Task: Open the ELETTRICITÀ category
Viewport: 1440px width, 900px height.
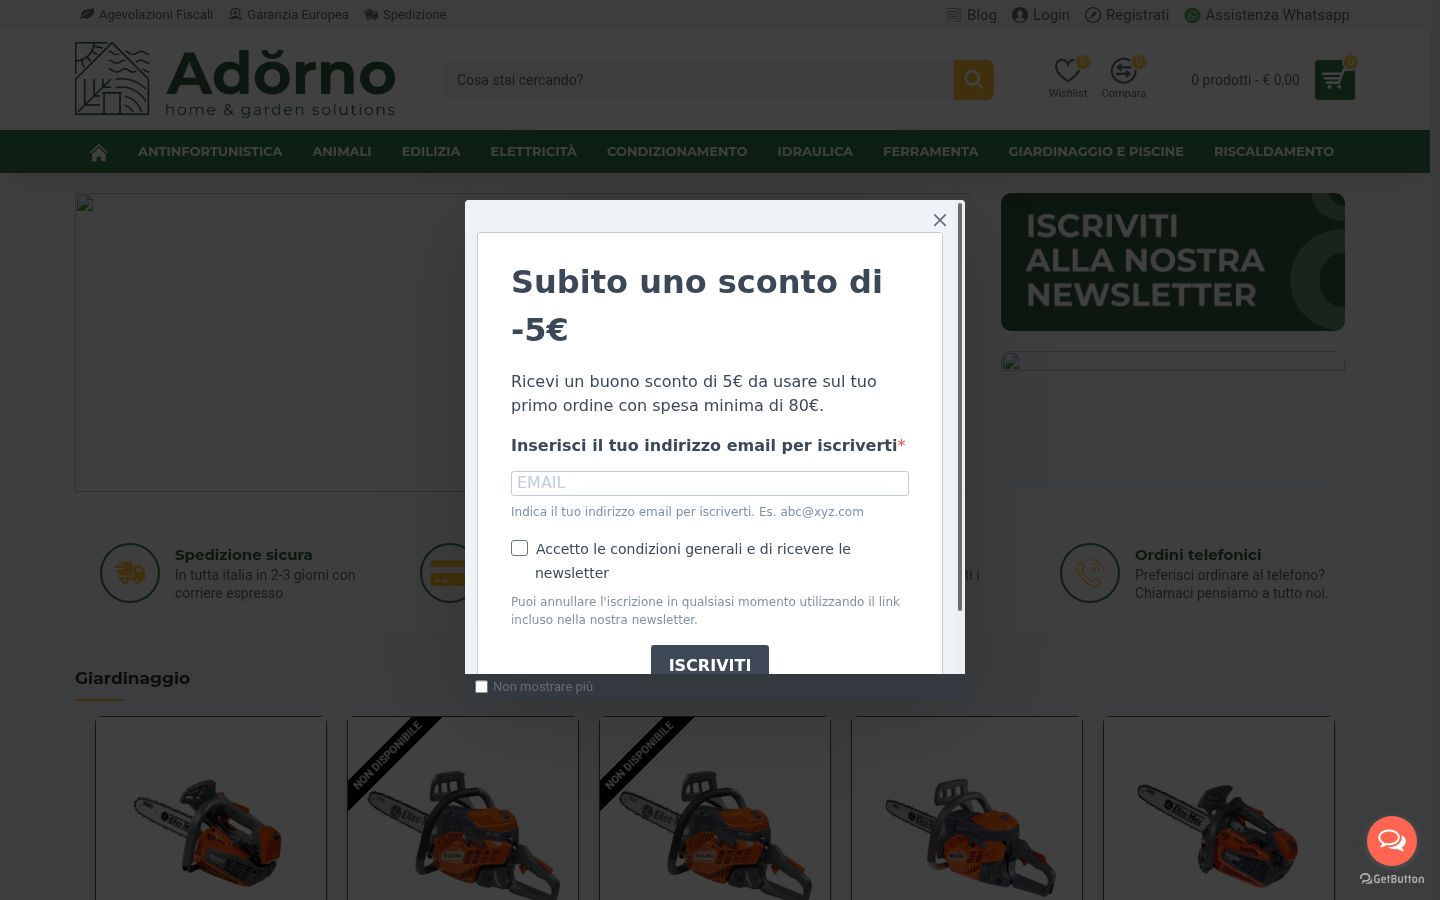Action: coord(533,152)
